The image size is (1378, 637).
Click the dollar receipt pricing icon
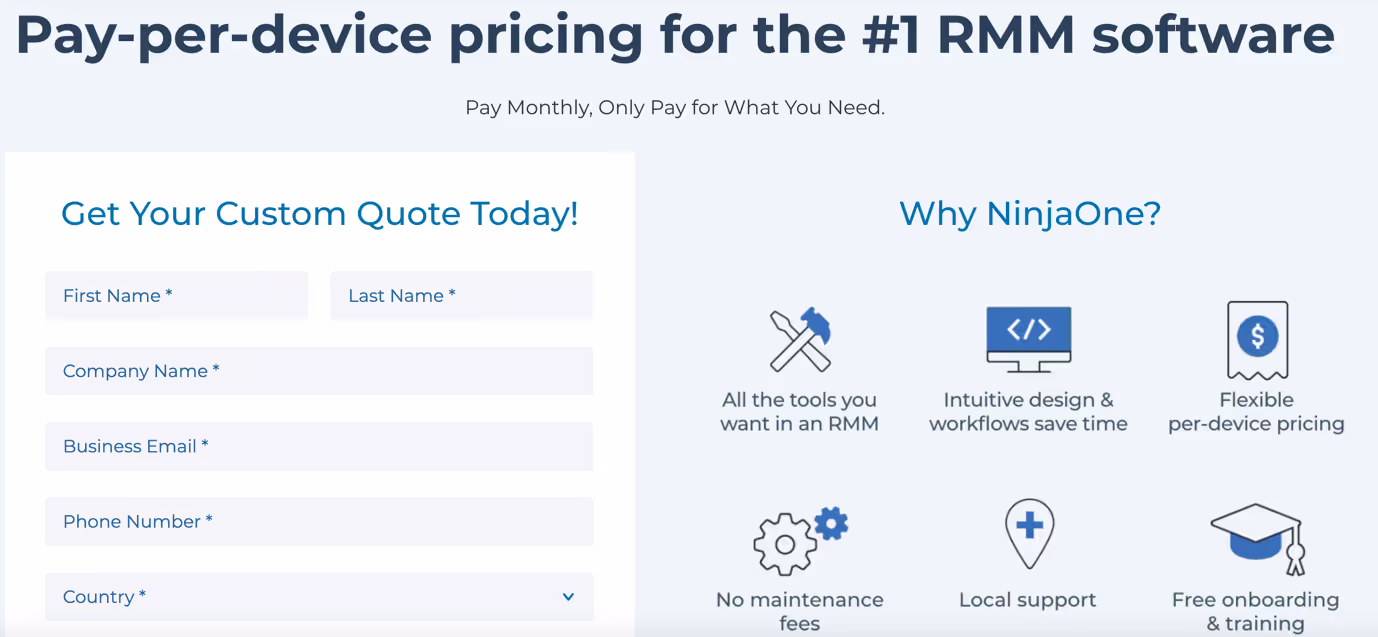1257,340
